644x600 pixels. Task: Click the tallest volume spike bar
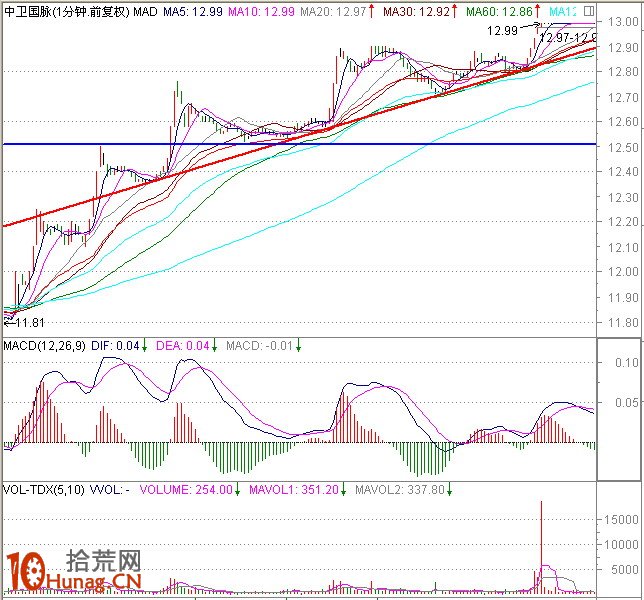click(x=541, y=546)
